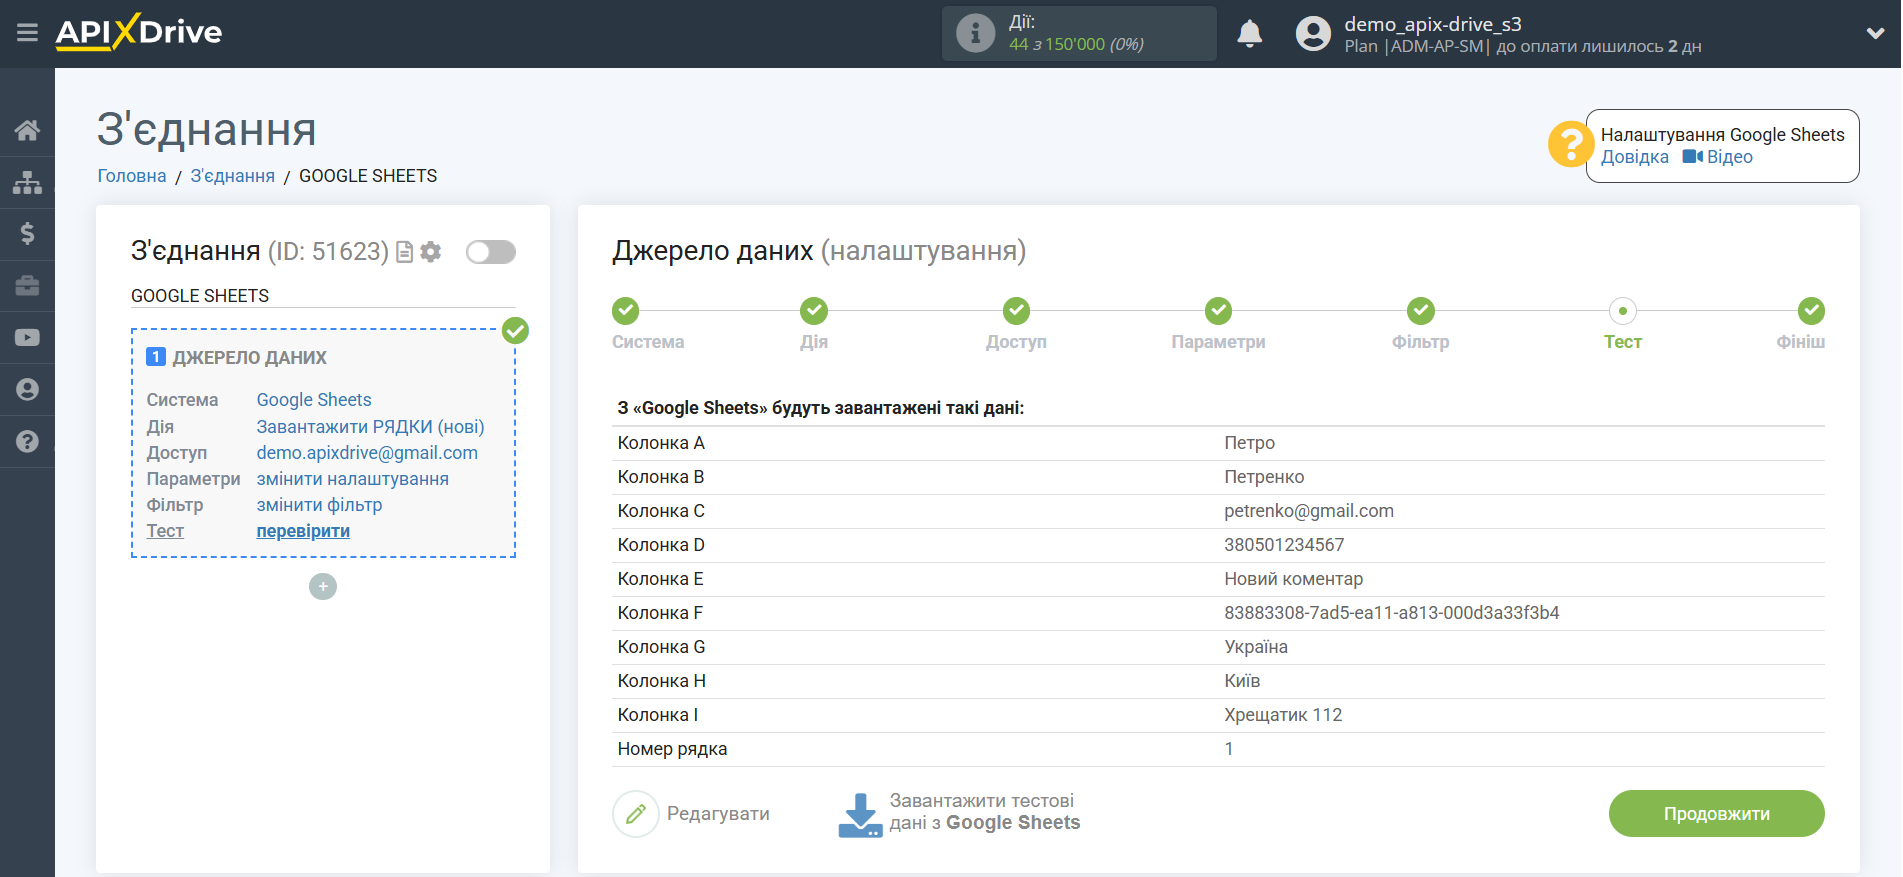Select the Хрещатик 112 value
The height and width of the screenshot is (877, 1903).
point(1283,715)
